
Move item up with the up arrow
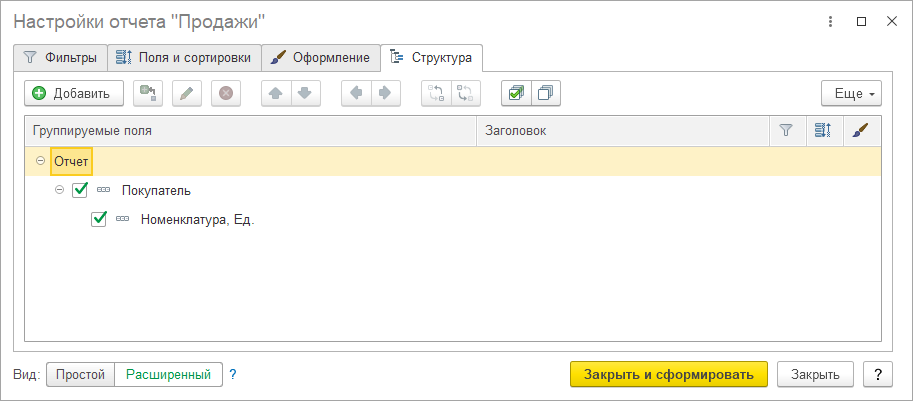tap(276, 93)
